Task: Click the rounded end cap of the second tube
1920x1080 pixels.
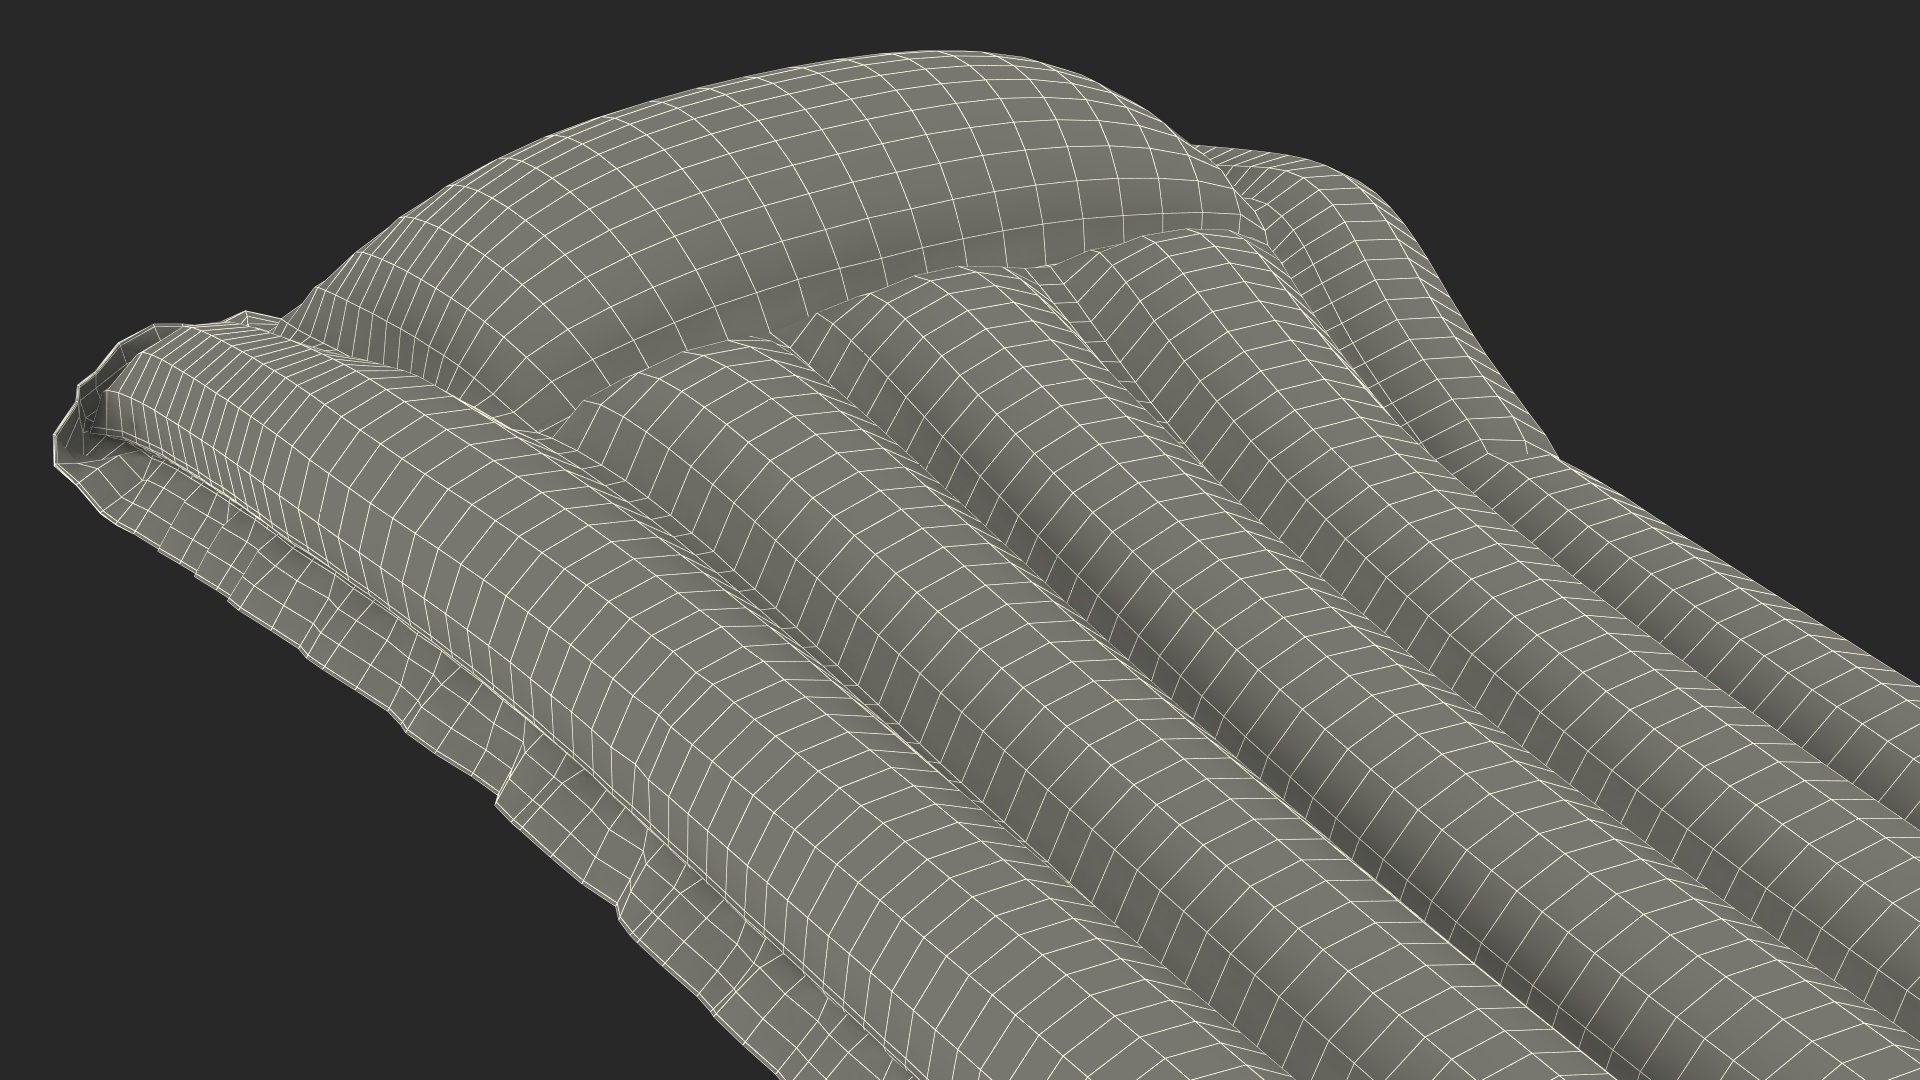Action: [x=660, y=390]
